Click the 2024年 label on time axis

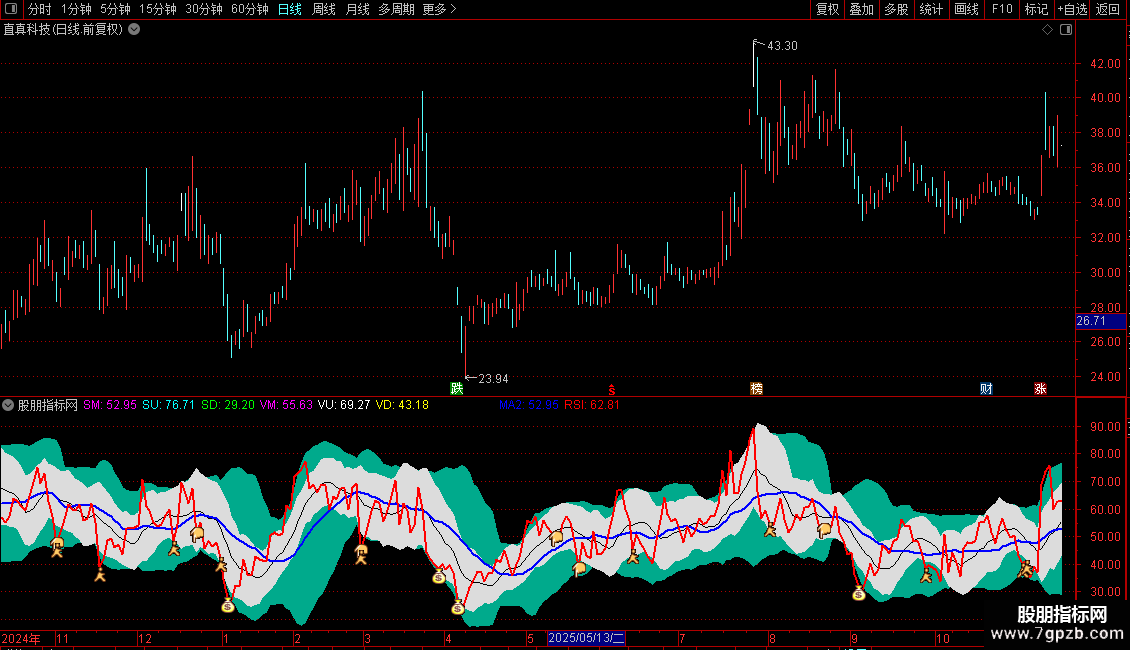click(21, 638)
